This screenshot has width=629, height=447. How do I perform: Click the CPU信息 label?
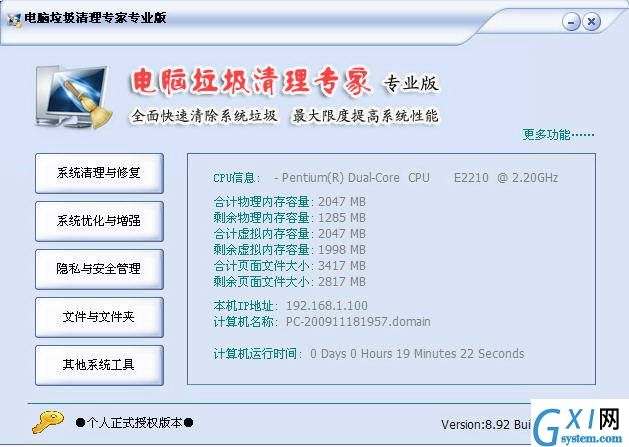(237, 178)
